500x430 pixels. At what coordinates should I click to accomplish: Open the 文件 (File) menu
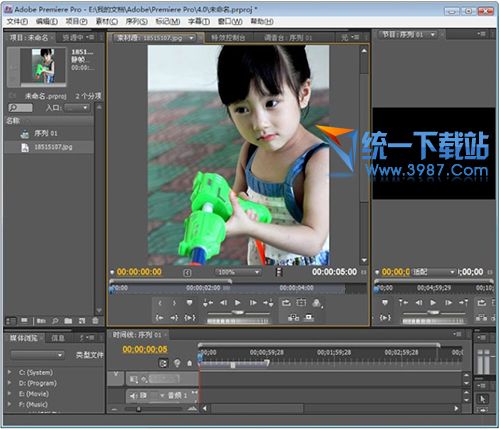pyautogui.click(x=17, y=22)
